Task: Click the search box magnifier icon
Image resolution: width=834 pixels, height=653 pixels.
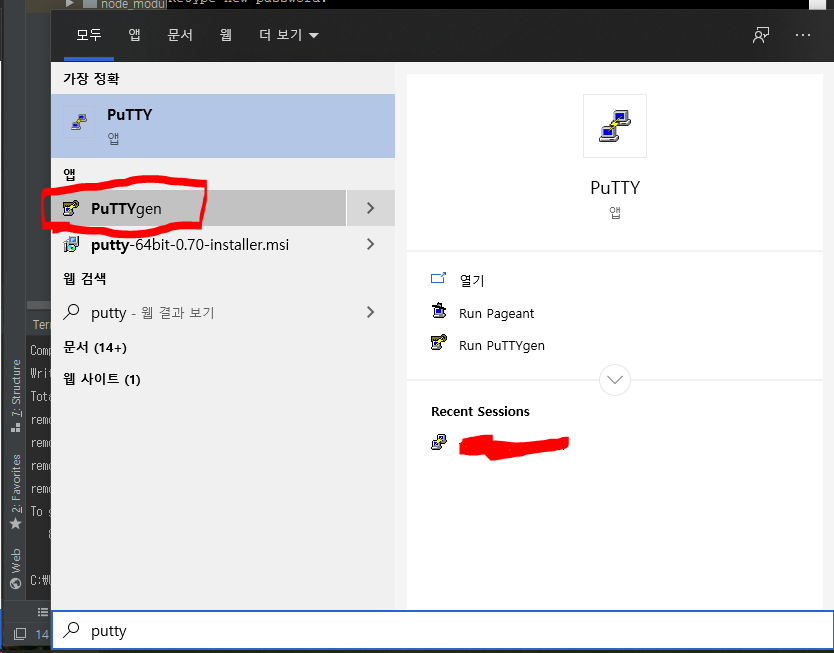Action: coord(71,630)
